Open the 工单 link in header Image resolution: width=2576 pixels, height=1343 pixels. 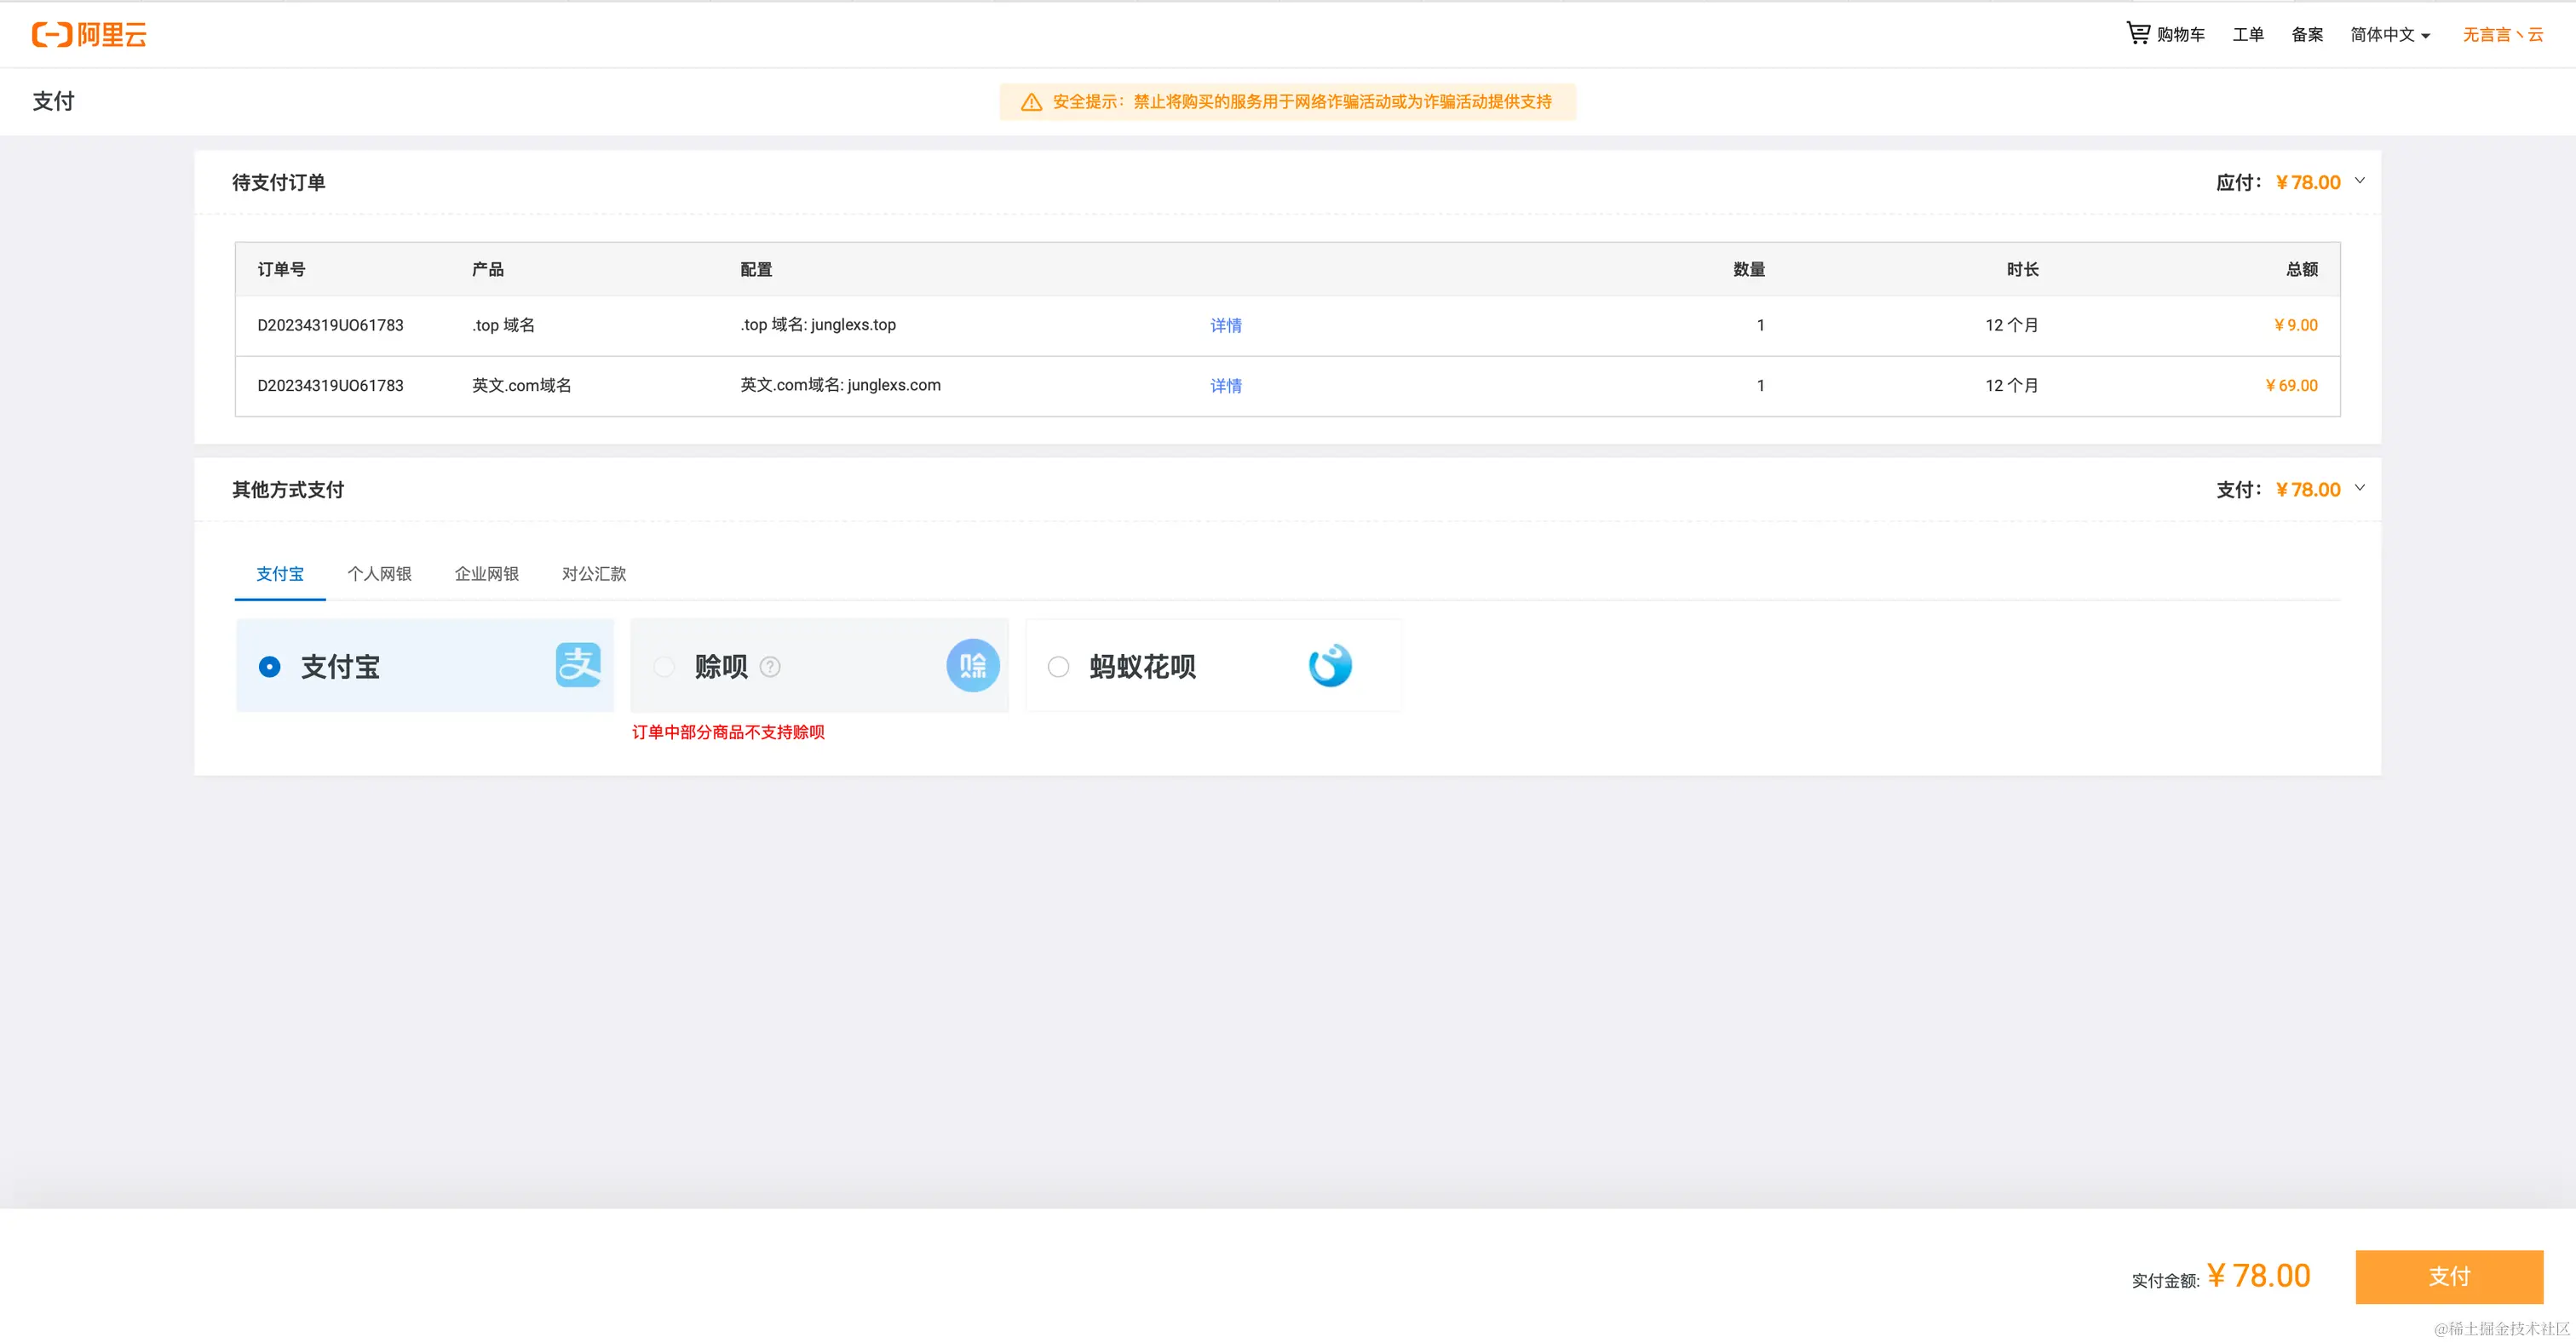pyautogui.click(x=2248, y=35)
